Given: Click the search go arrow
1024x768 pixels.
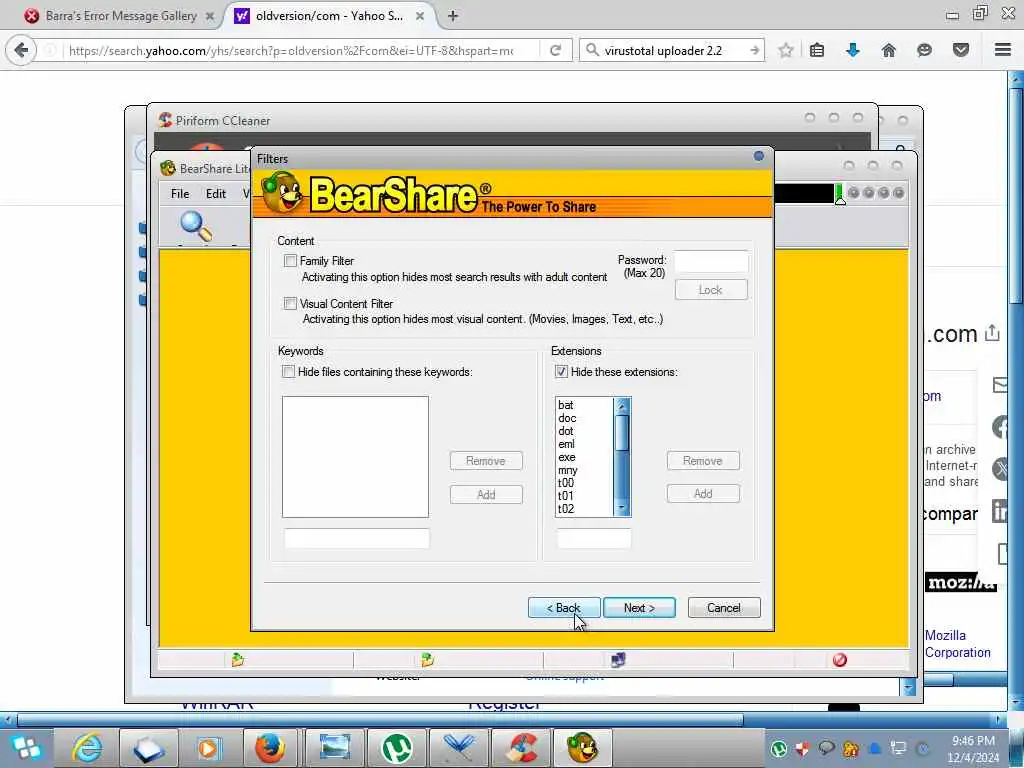Looking at the screenshot, I should 754,50.
